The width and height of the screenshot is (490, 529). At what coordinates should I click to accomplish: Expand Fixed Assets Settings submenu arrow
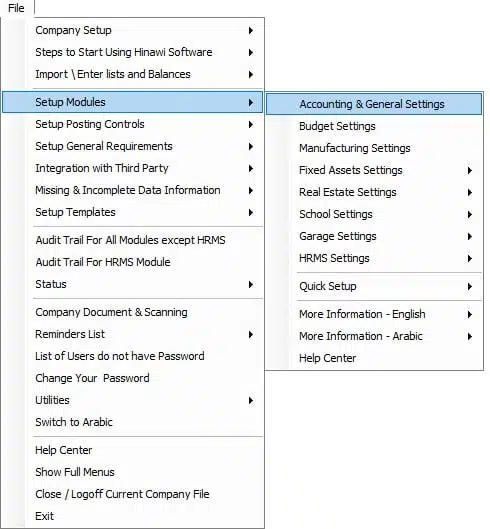[469, 170]
